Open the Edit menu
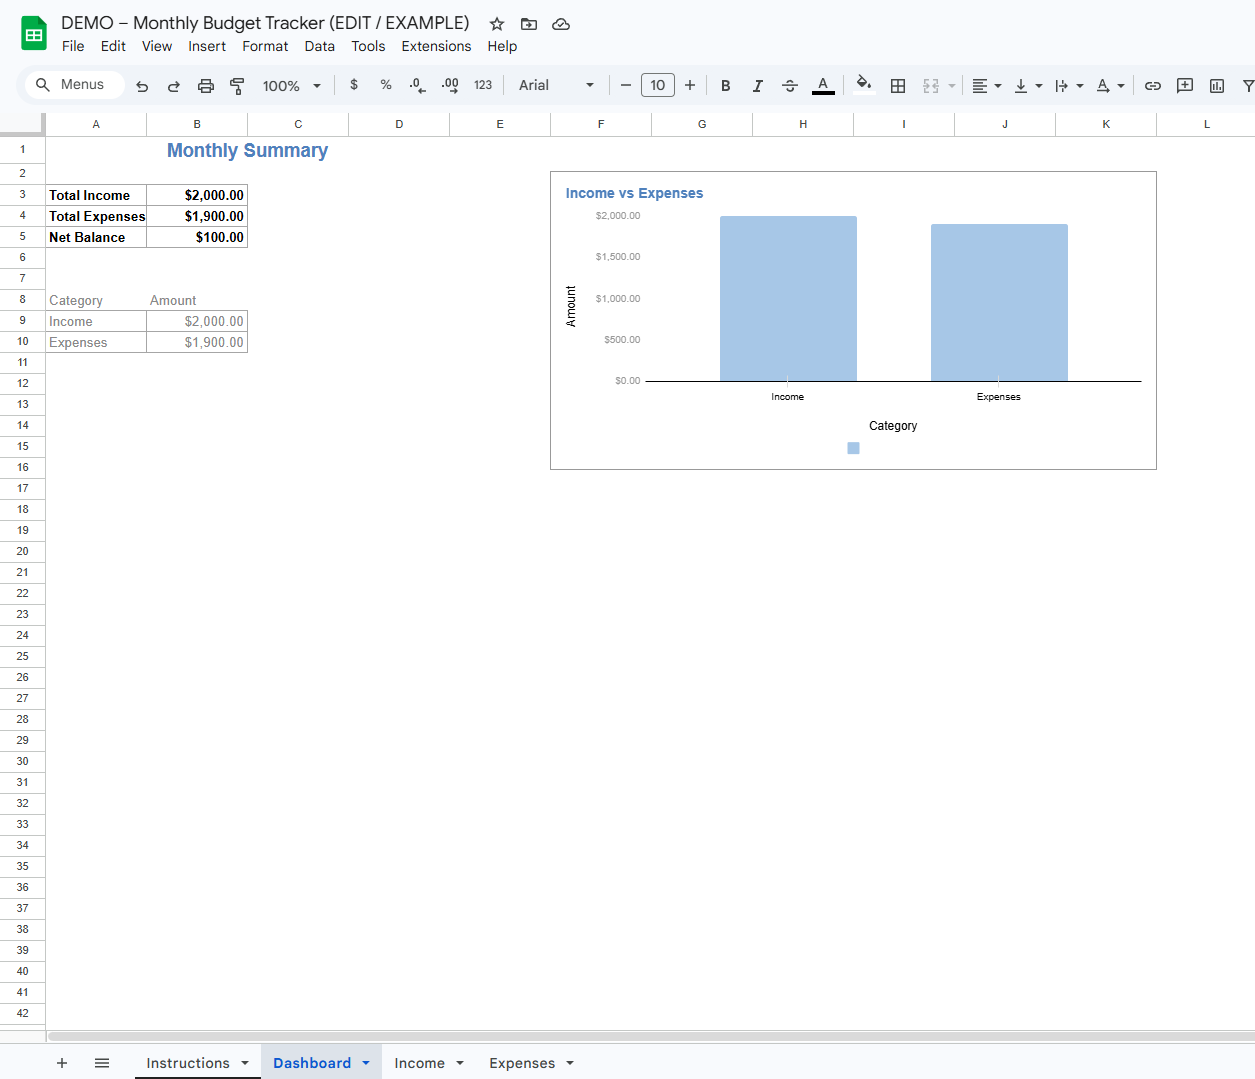The width and height of the screenshot is (1255, 1079). [x=113, y=46]
